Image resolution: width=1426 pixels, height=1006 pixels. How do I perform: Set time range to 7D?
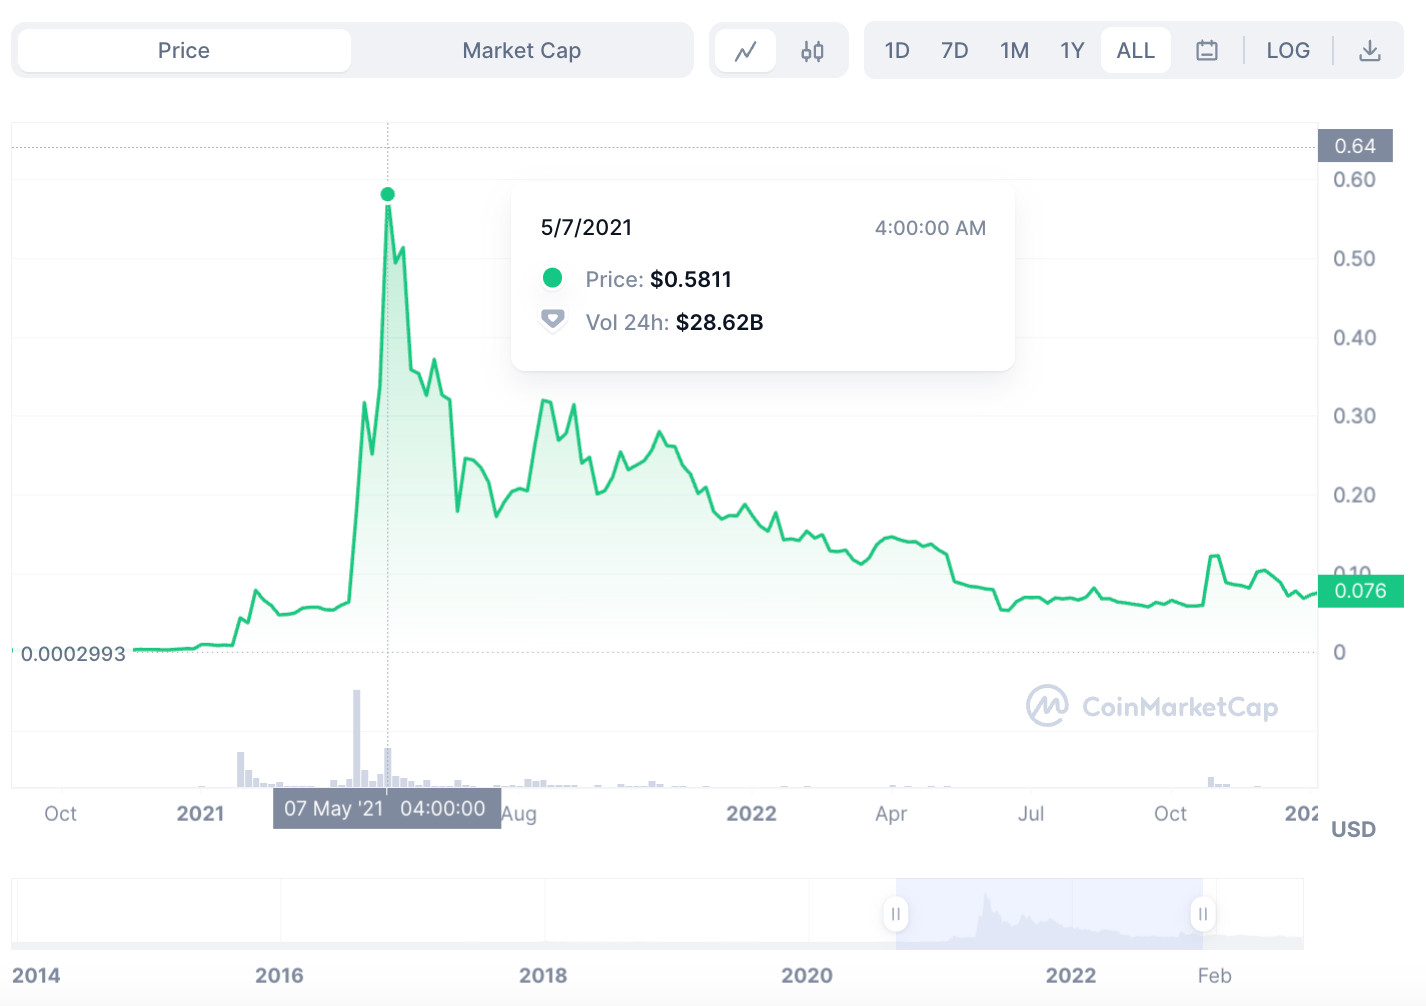[955, 50]
